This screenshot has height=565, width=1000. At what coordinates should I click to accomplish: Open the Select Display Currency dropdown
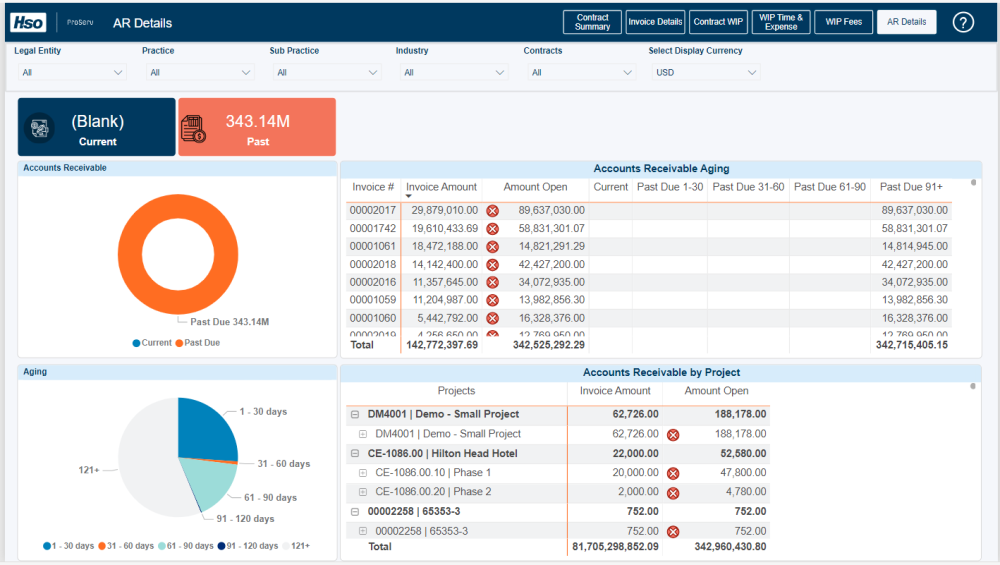coord(704,72)
